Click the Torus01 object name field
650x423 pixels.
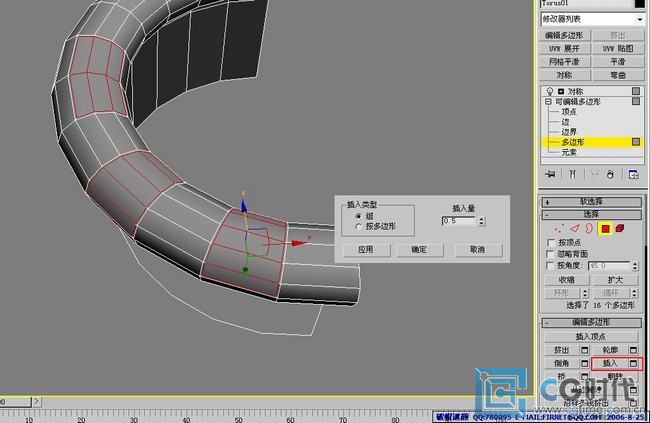click(x=586, y=3)
